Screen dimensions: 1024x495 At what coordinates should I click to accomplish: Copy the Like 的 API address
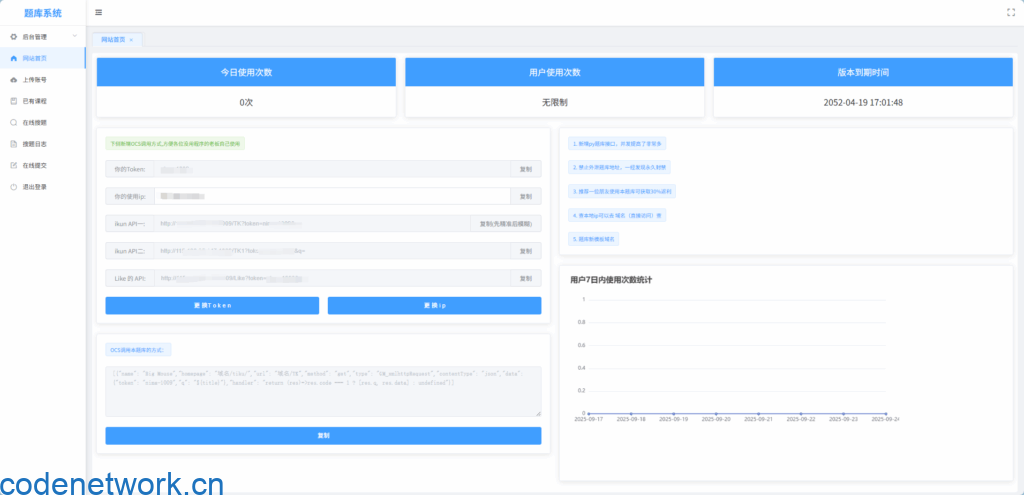[525, 278]
